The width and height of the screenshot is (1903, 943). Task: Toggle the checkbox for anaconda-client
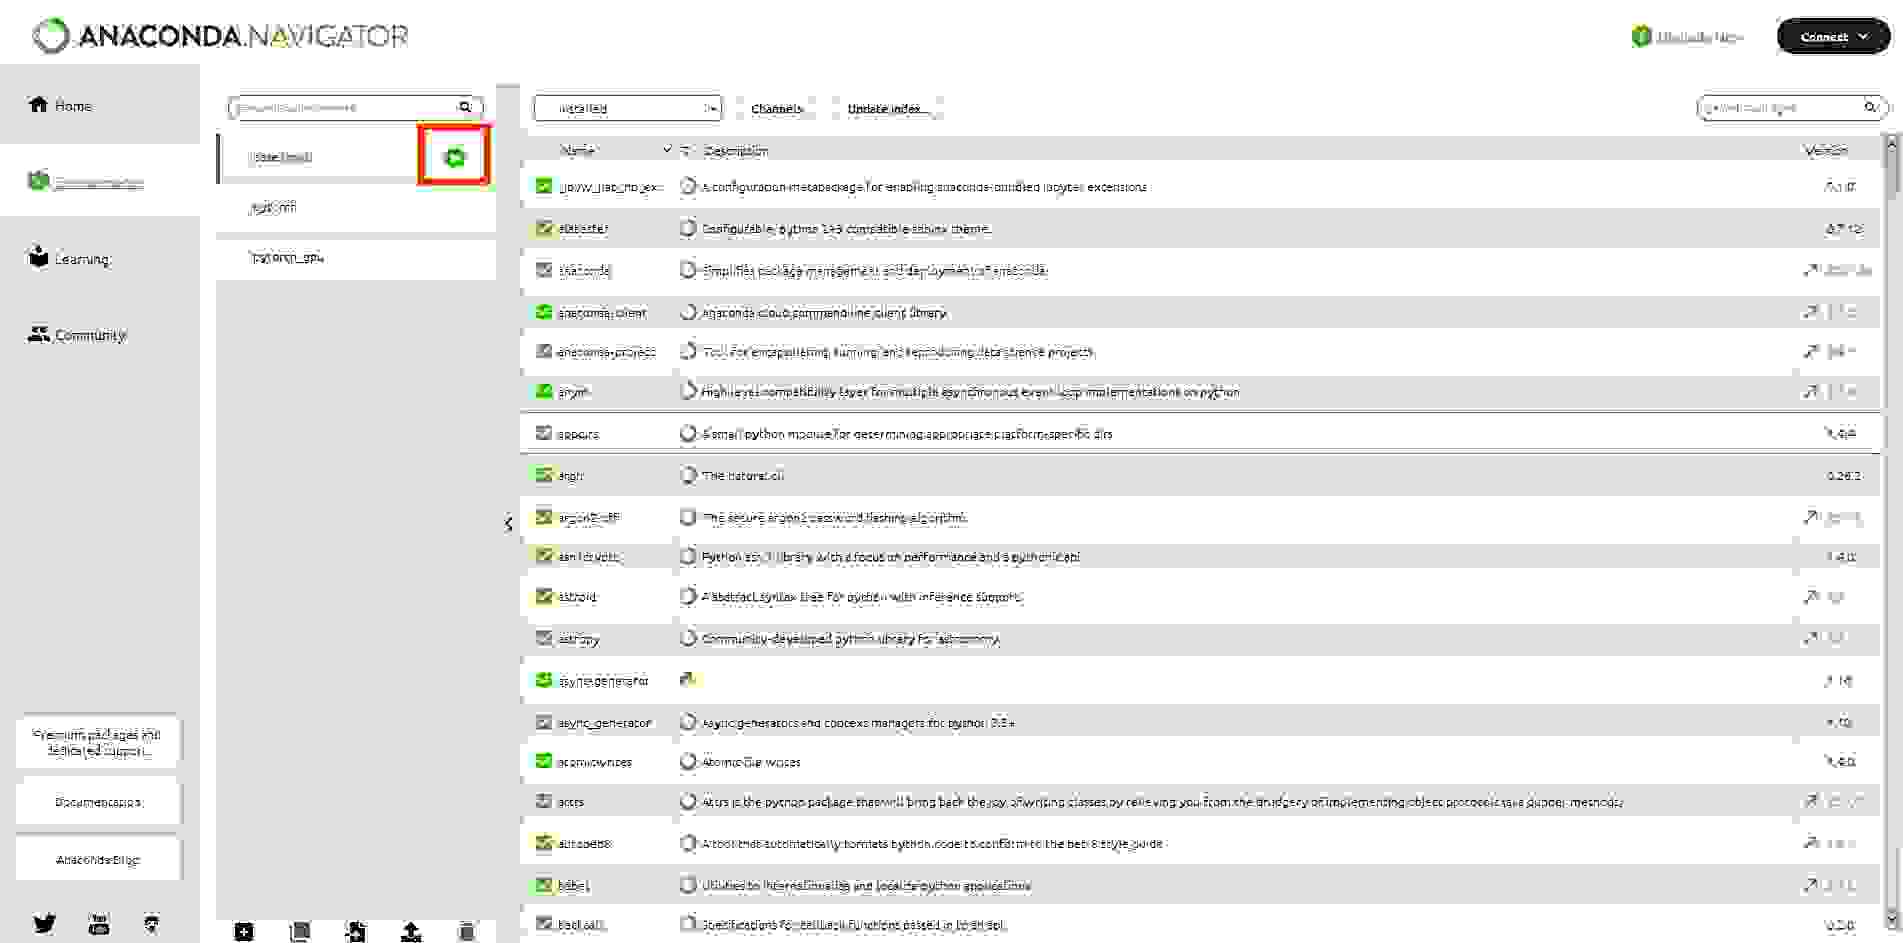click(544, 312)
